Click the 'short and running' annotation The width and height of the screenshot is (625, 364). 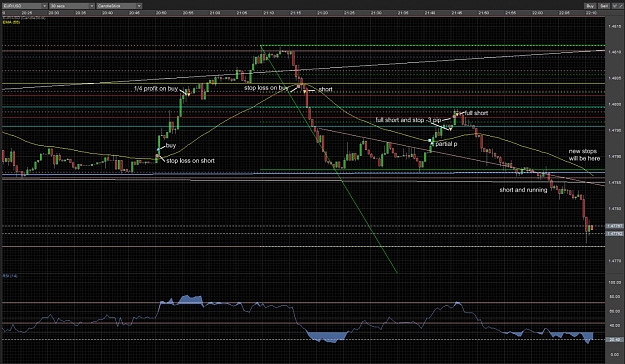[523, 190]
